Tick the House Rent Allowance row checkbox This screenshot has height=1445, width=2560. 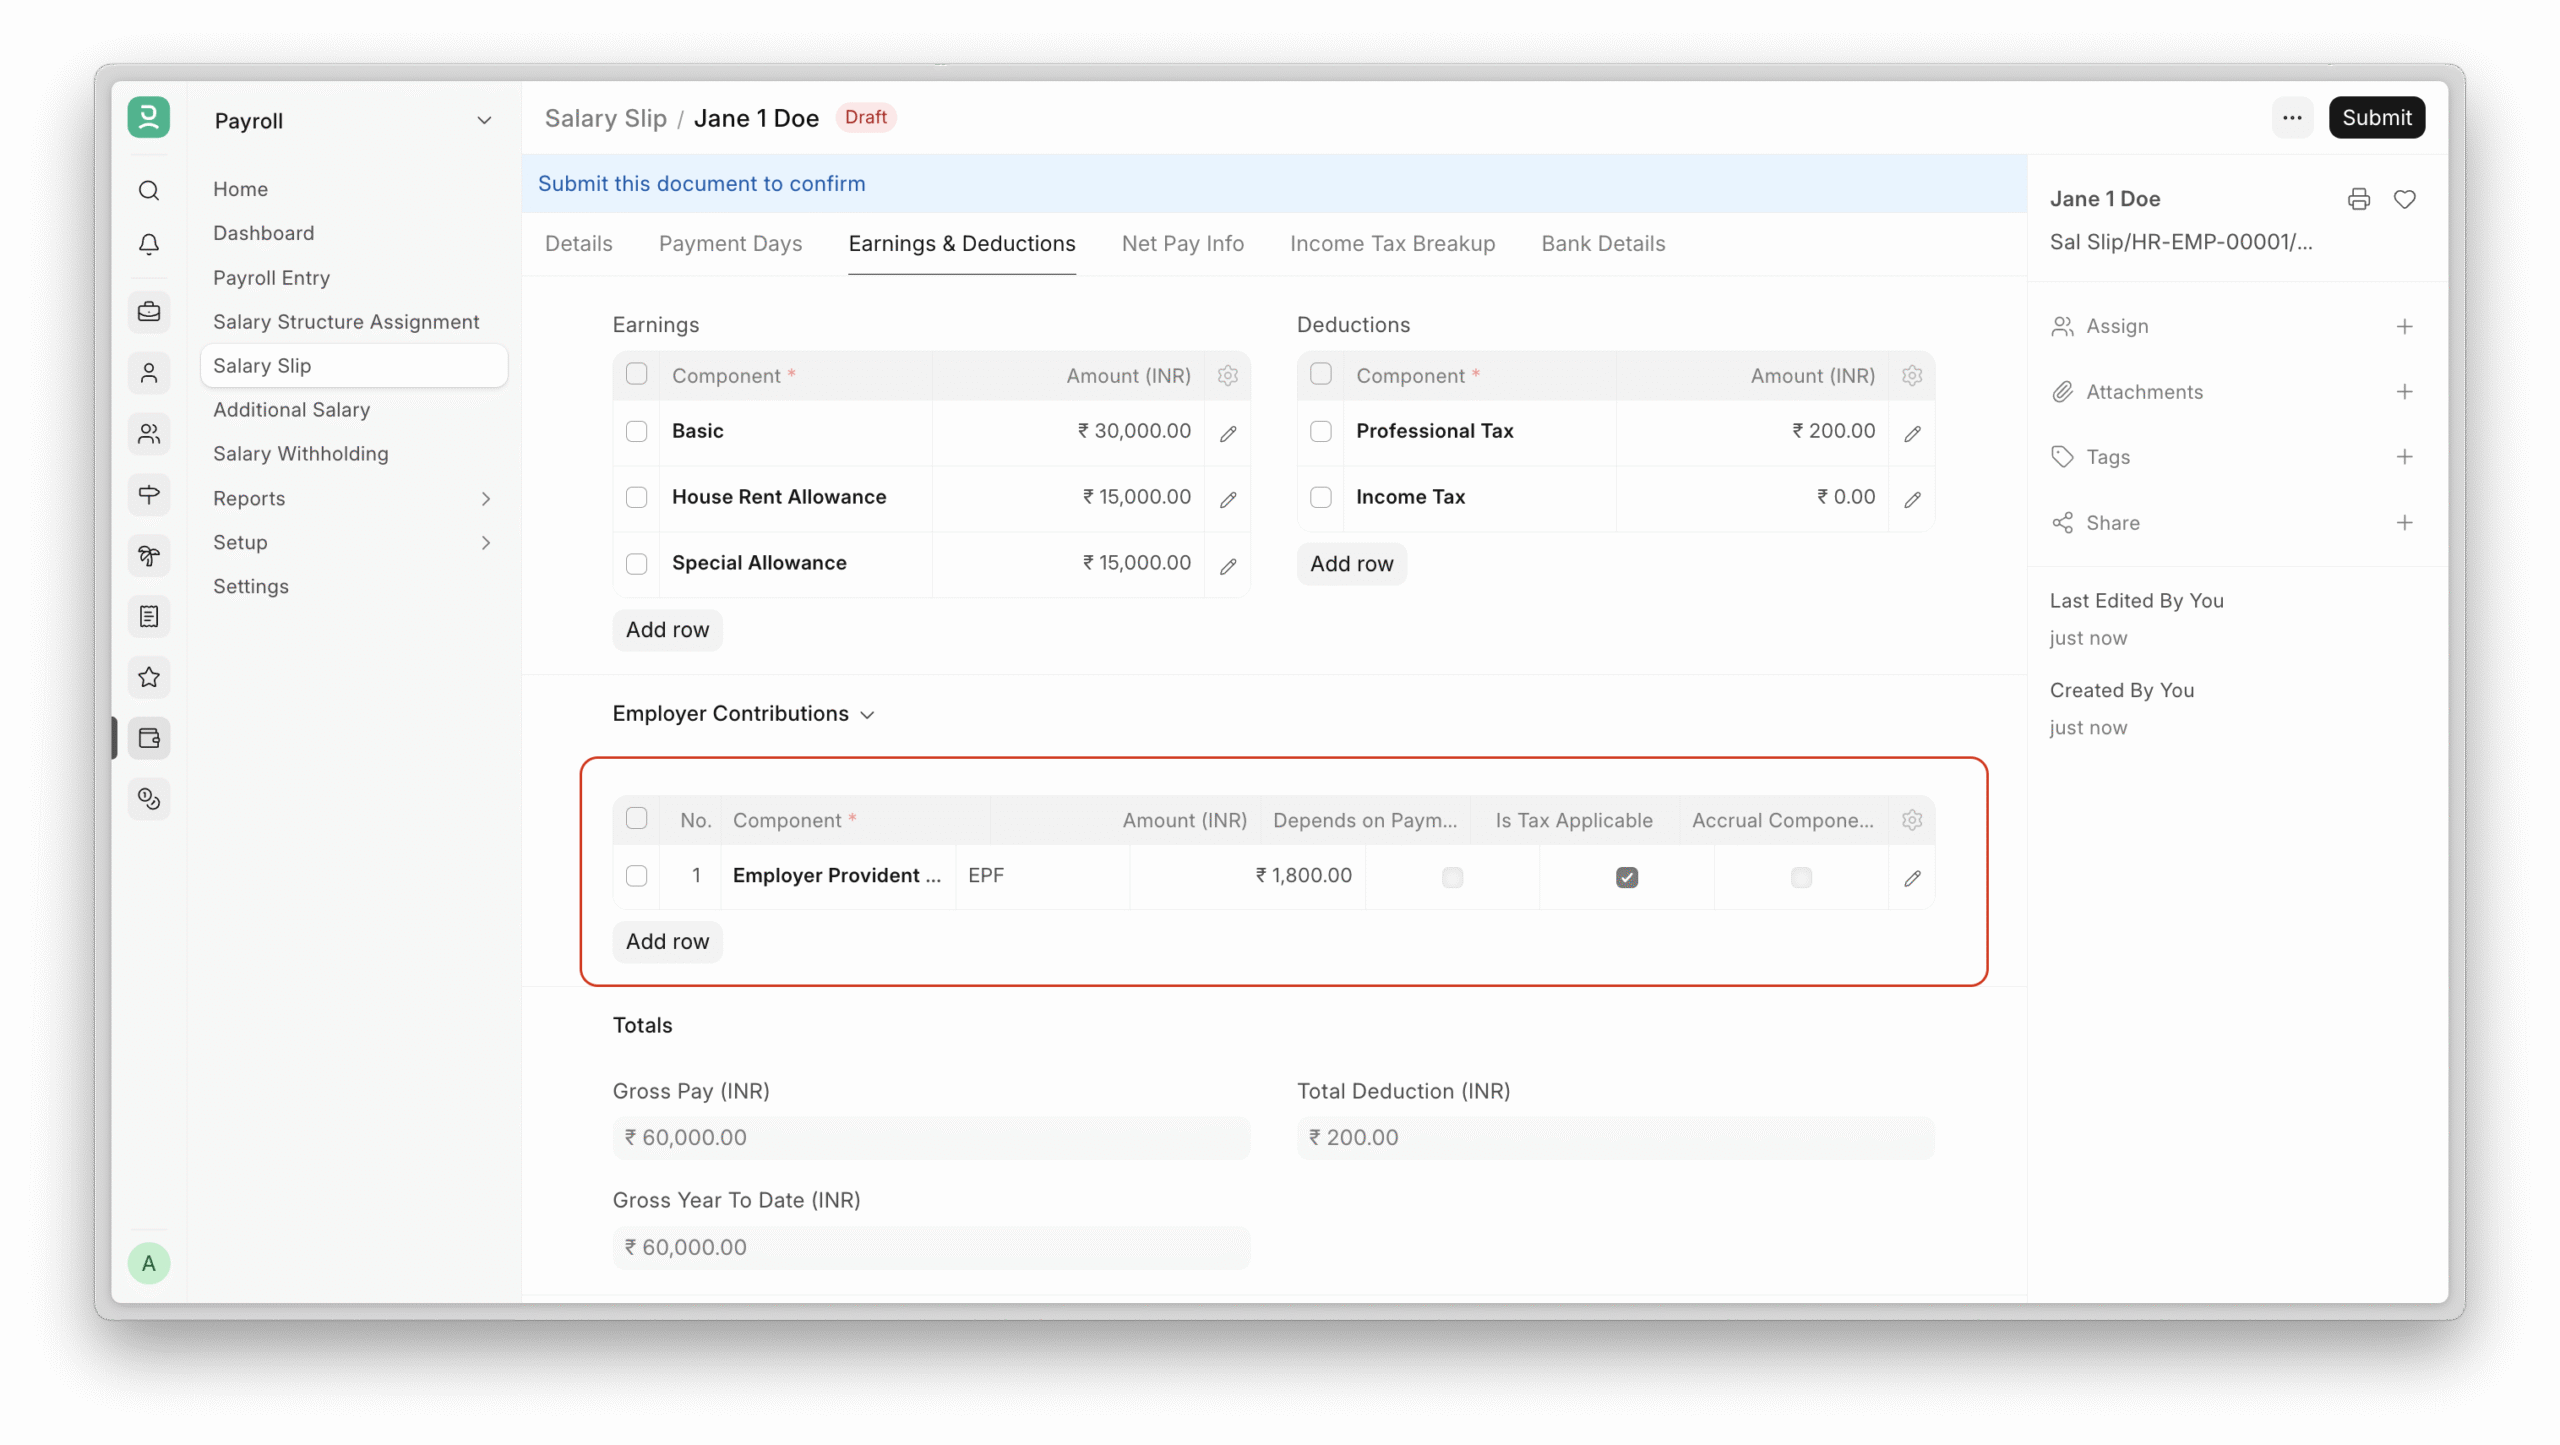point(636,497)
